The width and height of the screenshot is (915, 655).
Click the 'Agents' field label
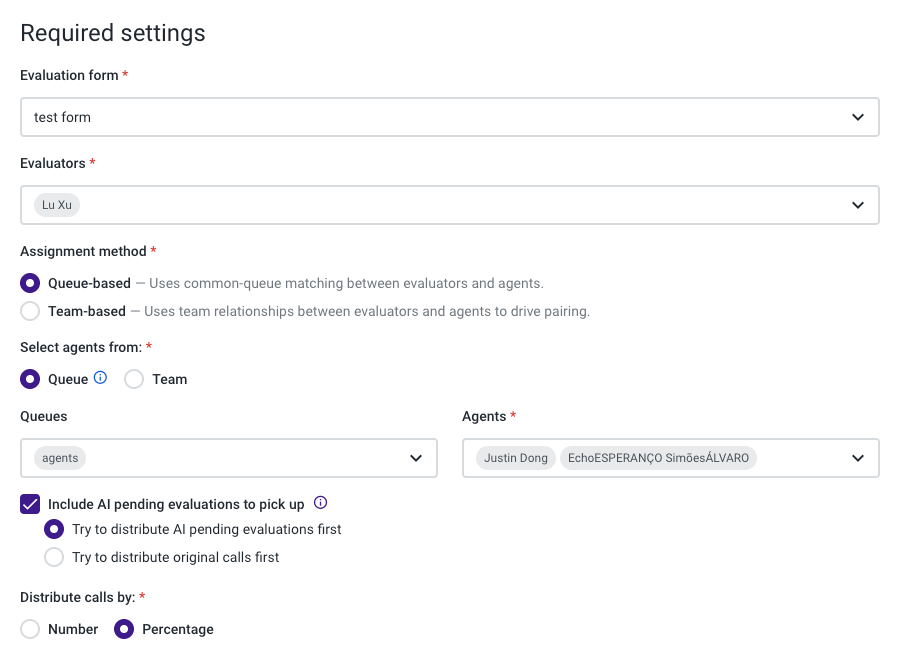(484, 416)
